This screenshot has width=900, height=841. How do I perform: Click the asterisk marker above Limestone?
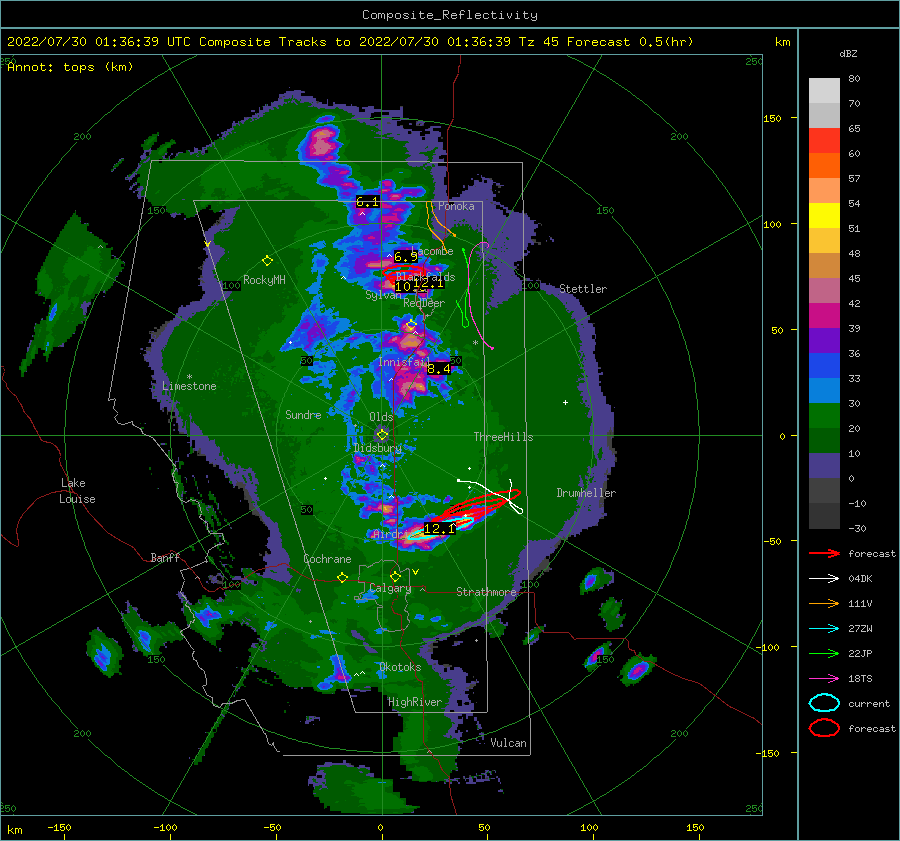pos(189,377)
